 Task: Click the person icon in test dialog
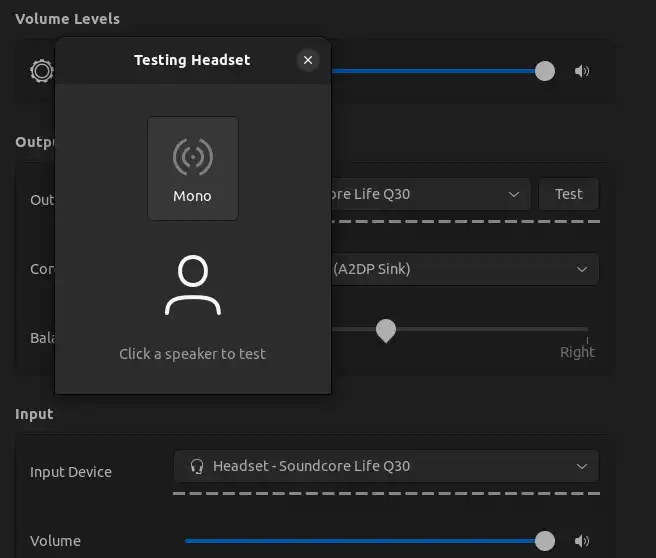[x=193, y=285]
